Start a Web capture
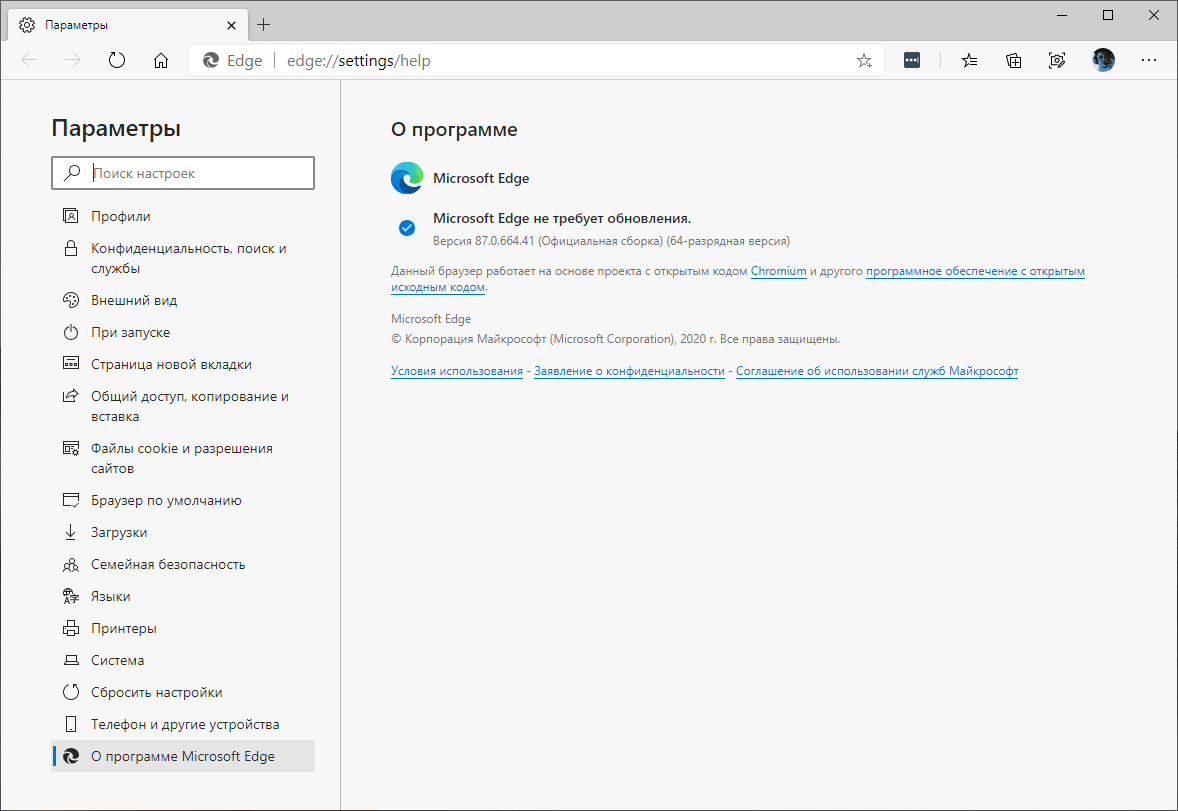 click(x=1057, y=60)
